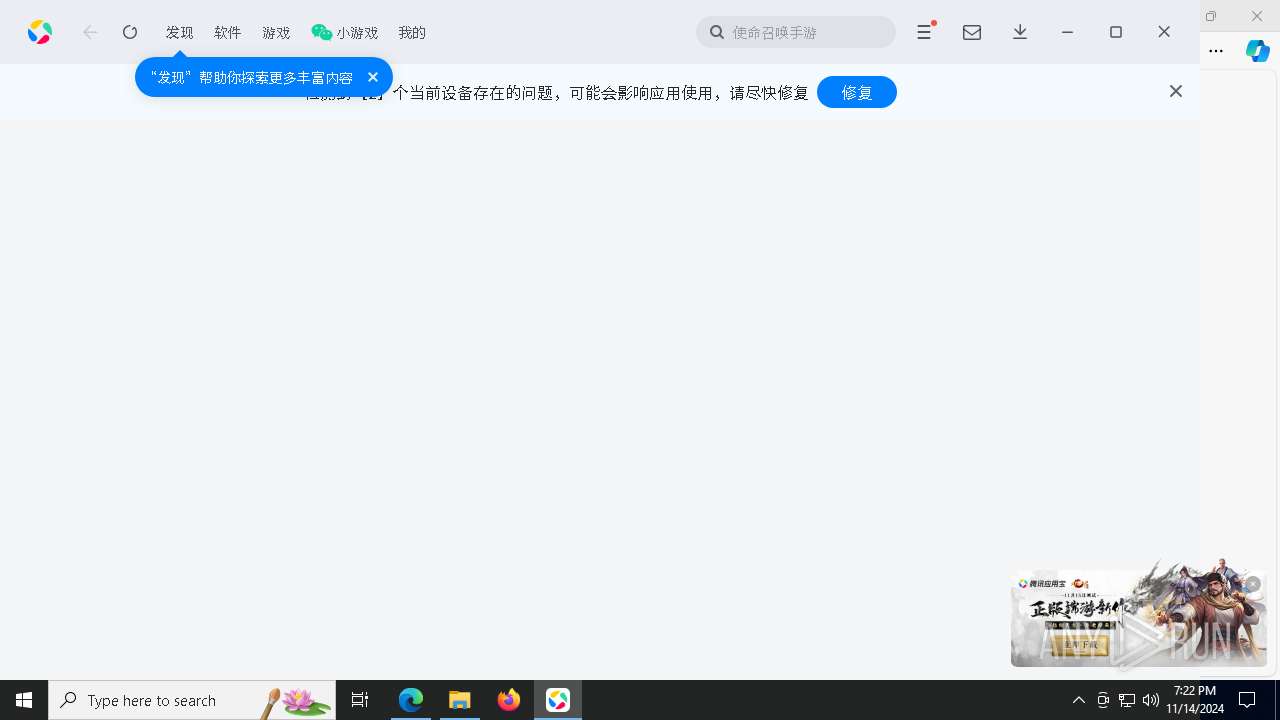Dismiss the 发现 tooltip bubble
The width and height of the screenshot is (1280, 720).
372,77
